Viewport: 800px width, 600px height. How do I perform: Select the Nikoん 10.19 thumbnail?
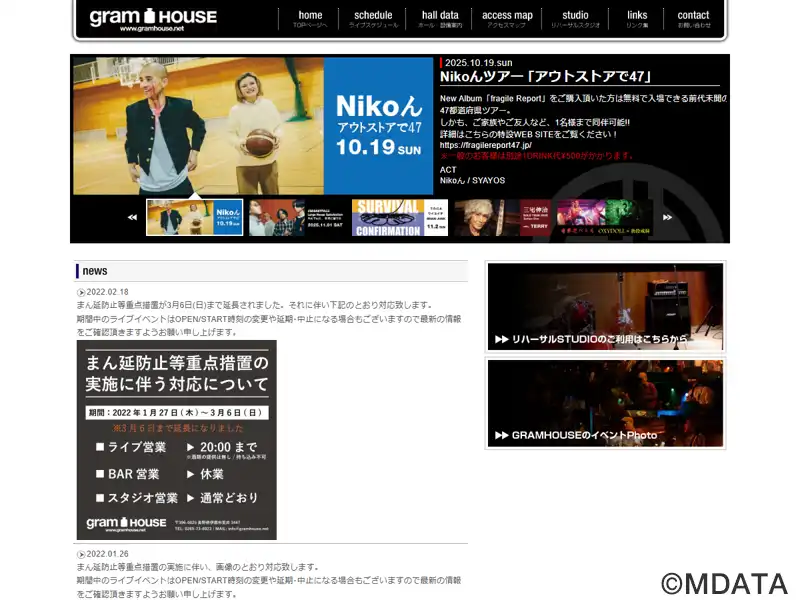point(194,218)
